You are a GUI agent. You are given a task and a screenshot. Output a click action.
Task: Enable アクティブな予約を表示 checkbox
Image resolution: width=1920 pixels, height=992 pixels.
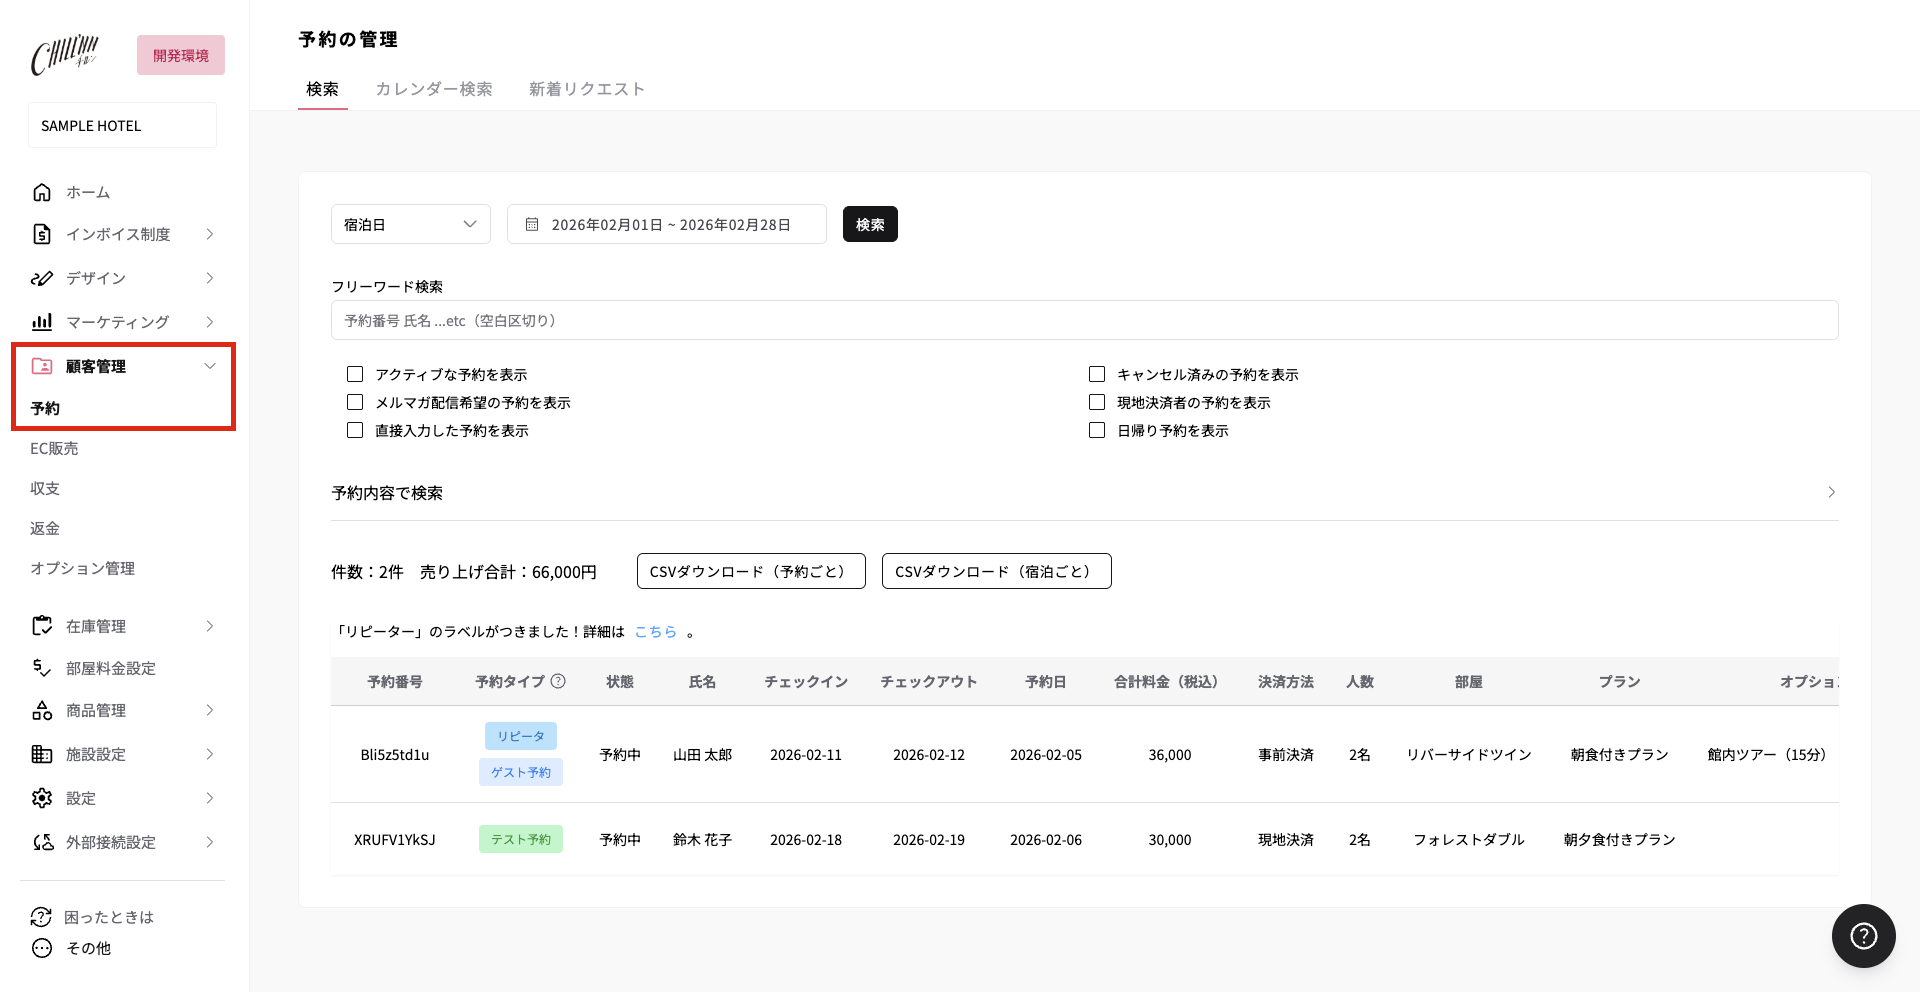click(x=354, y=374)
